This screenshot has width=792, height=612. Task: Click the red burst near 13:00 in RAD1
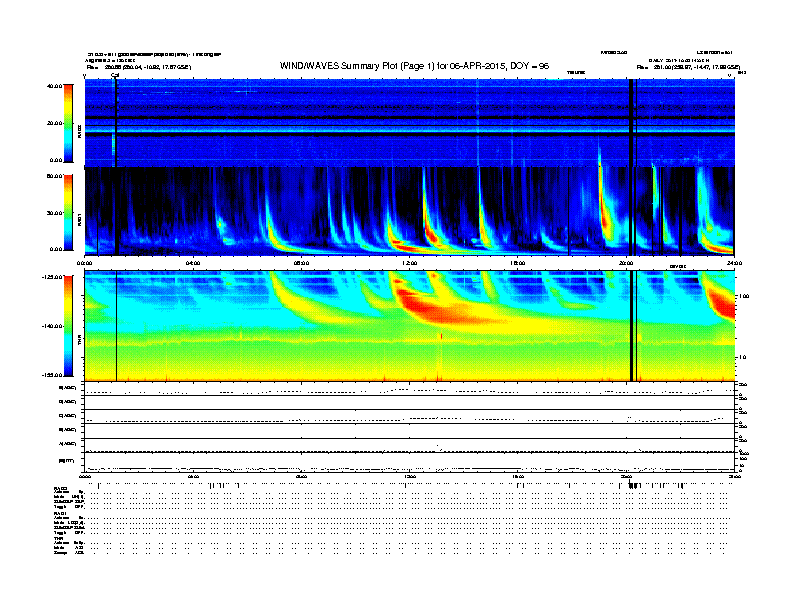[x=431, y=235]
